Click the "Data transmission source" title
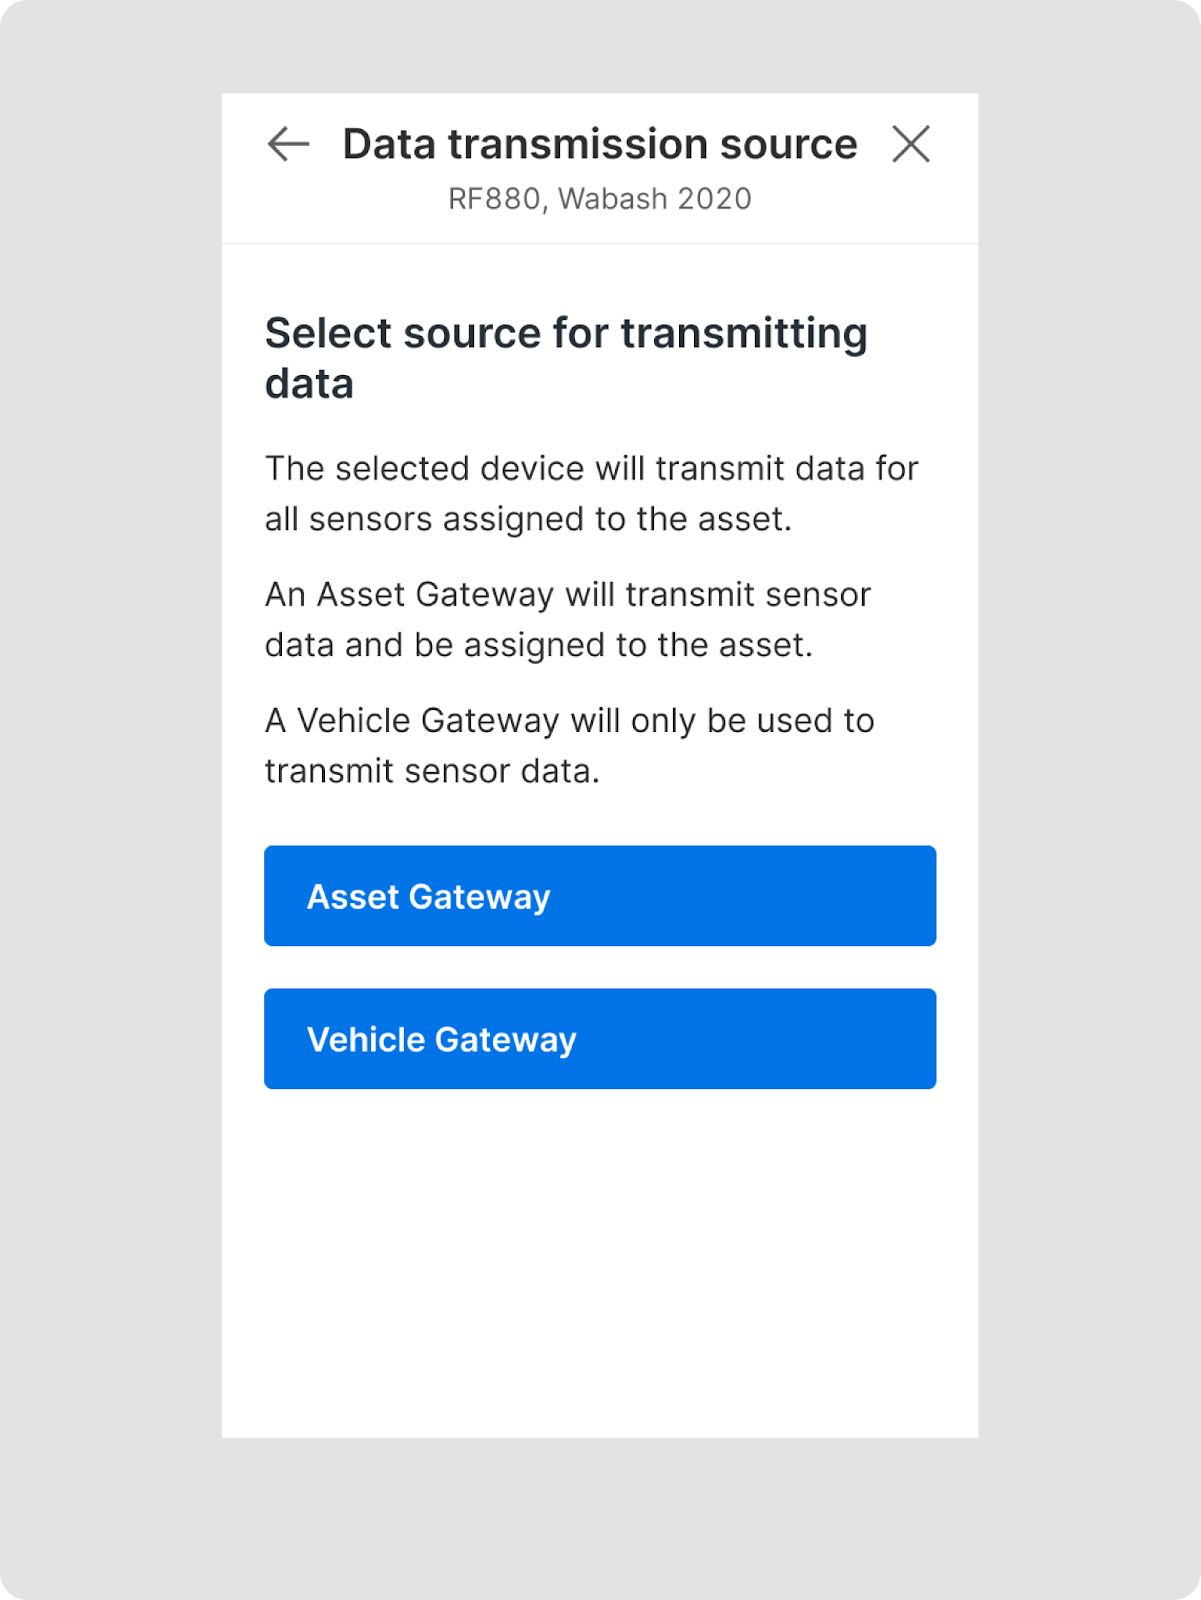The height and width of the screenshot is (1600, 1201). coord(599,144)
